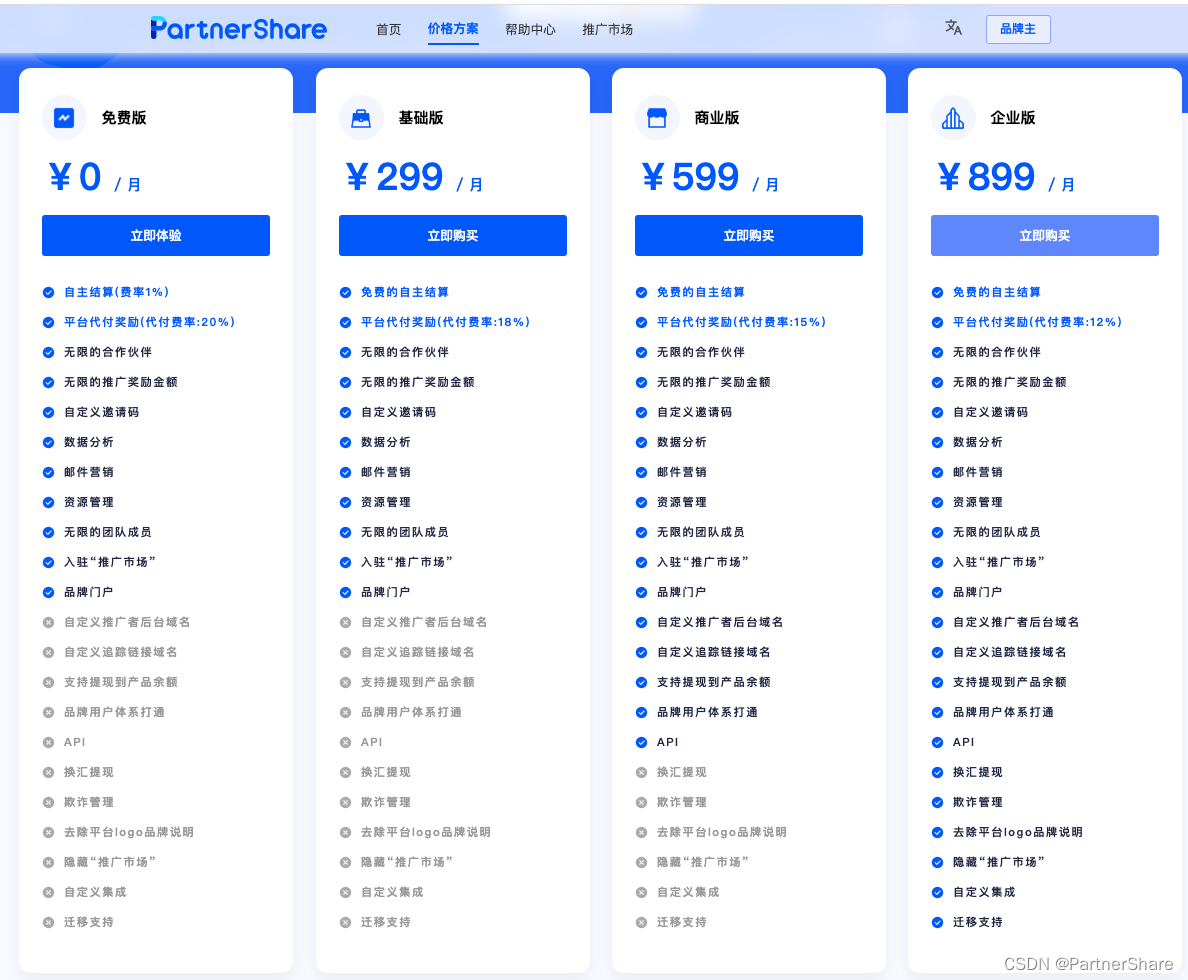
Task: Click 自定义集成 in 企业版 list
Action: click(984, 893)
